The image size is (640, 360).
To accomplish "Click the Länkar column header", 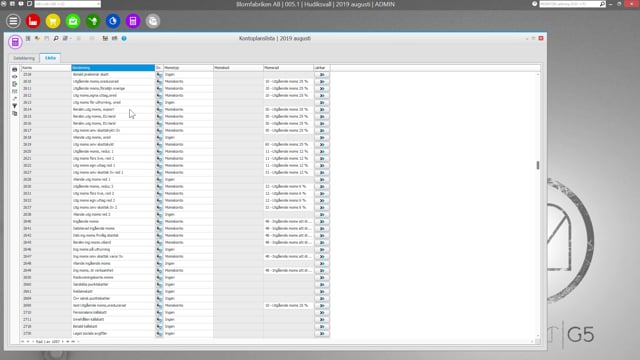I will coord(322,68).
